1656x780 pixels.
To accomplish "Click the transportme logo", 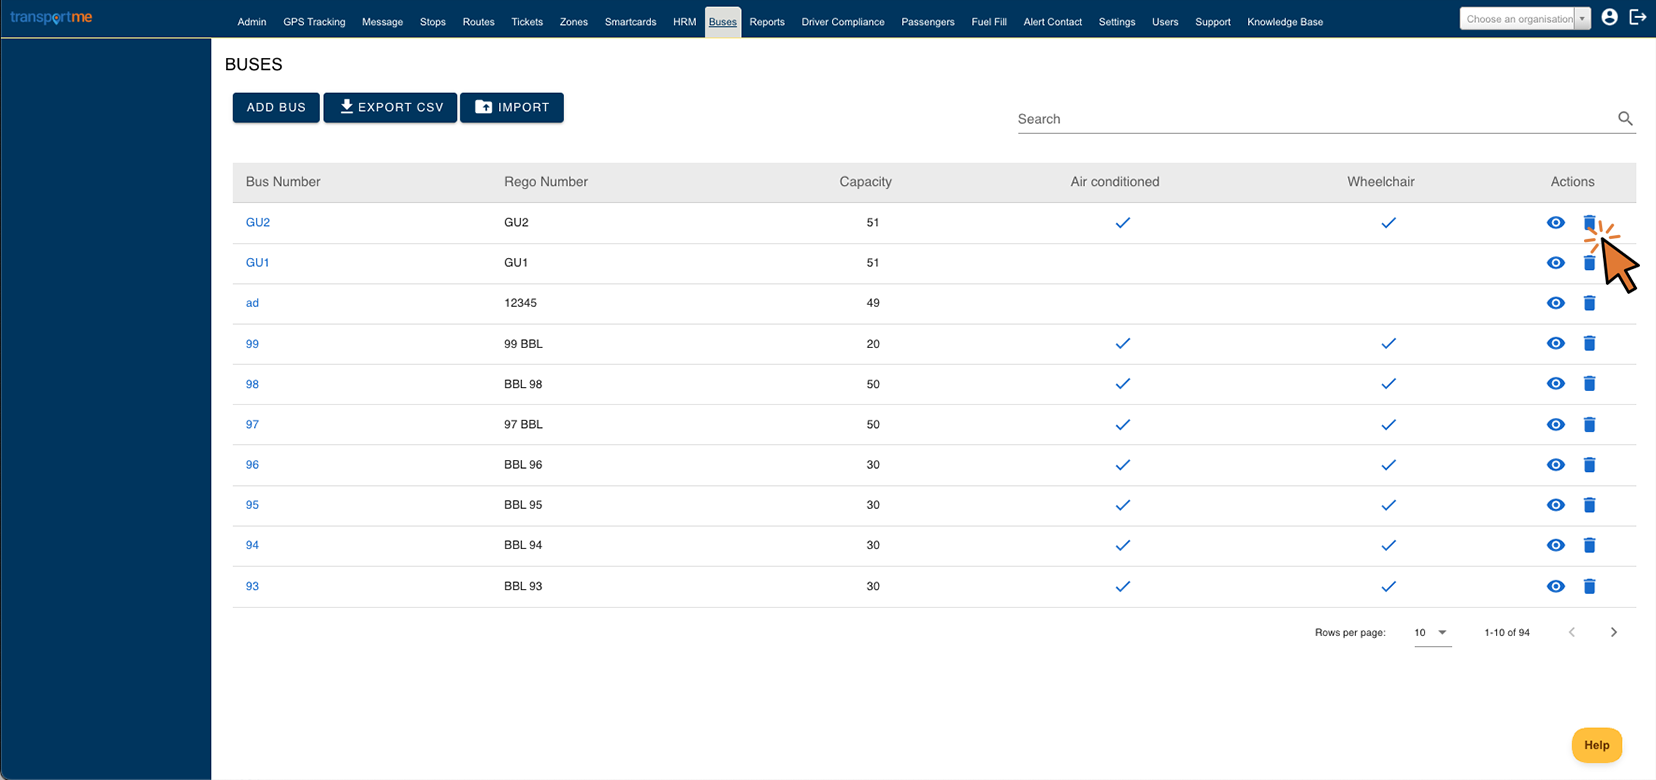I will pos(51,18).
